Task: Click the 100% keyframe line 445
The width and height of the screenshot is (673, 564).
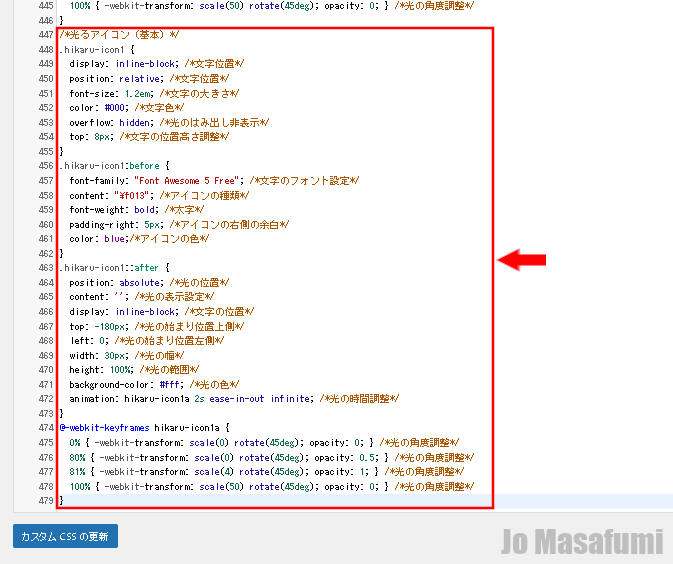Action: coord(272,6)
